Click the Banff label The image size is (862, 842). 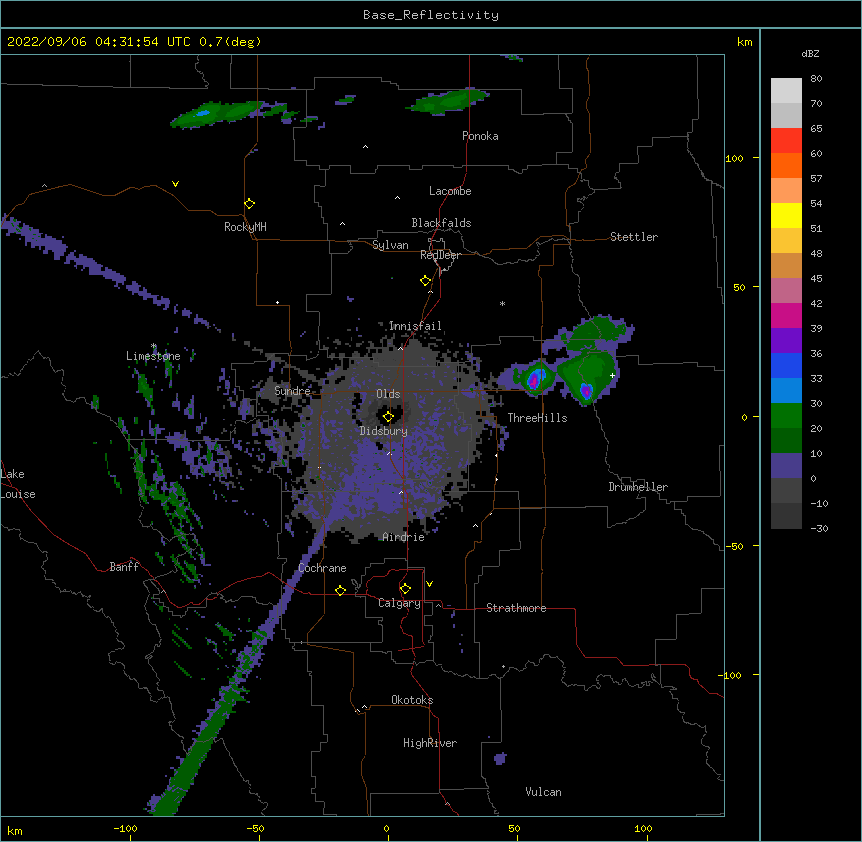(x=124, y=567)
